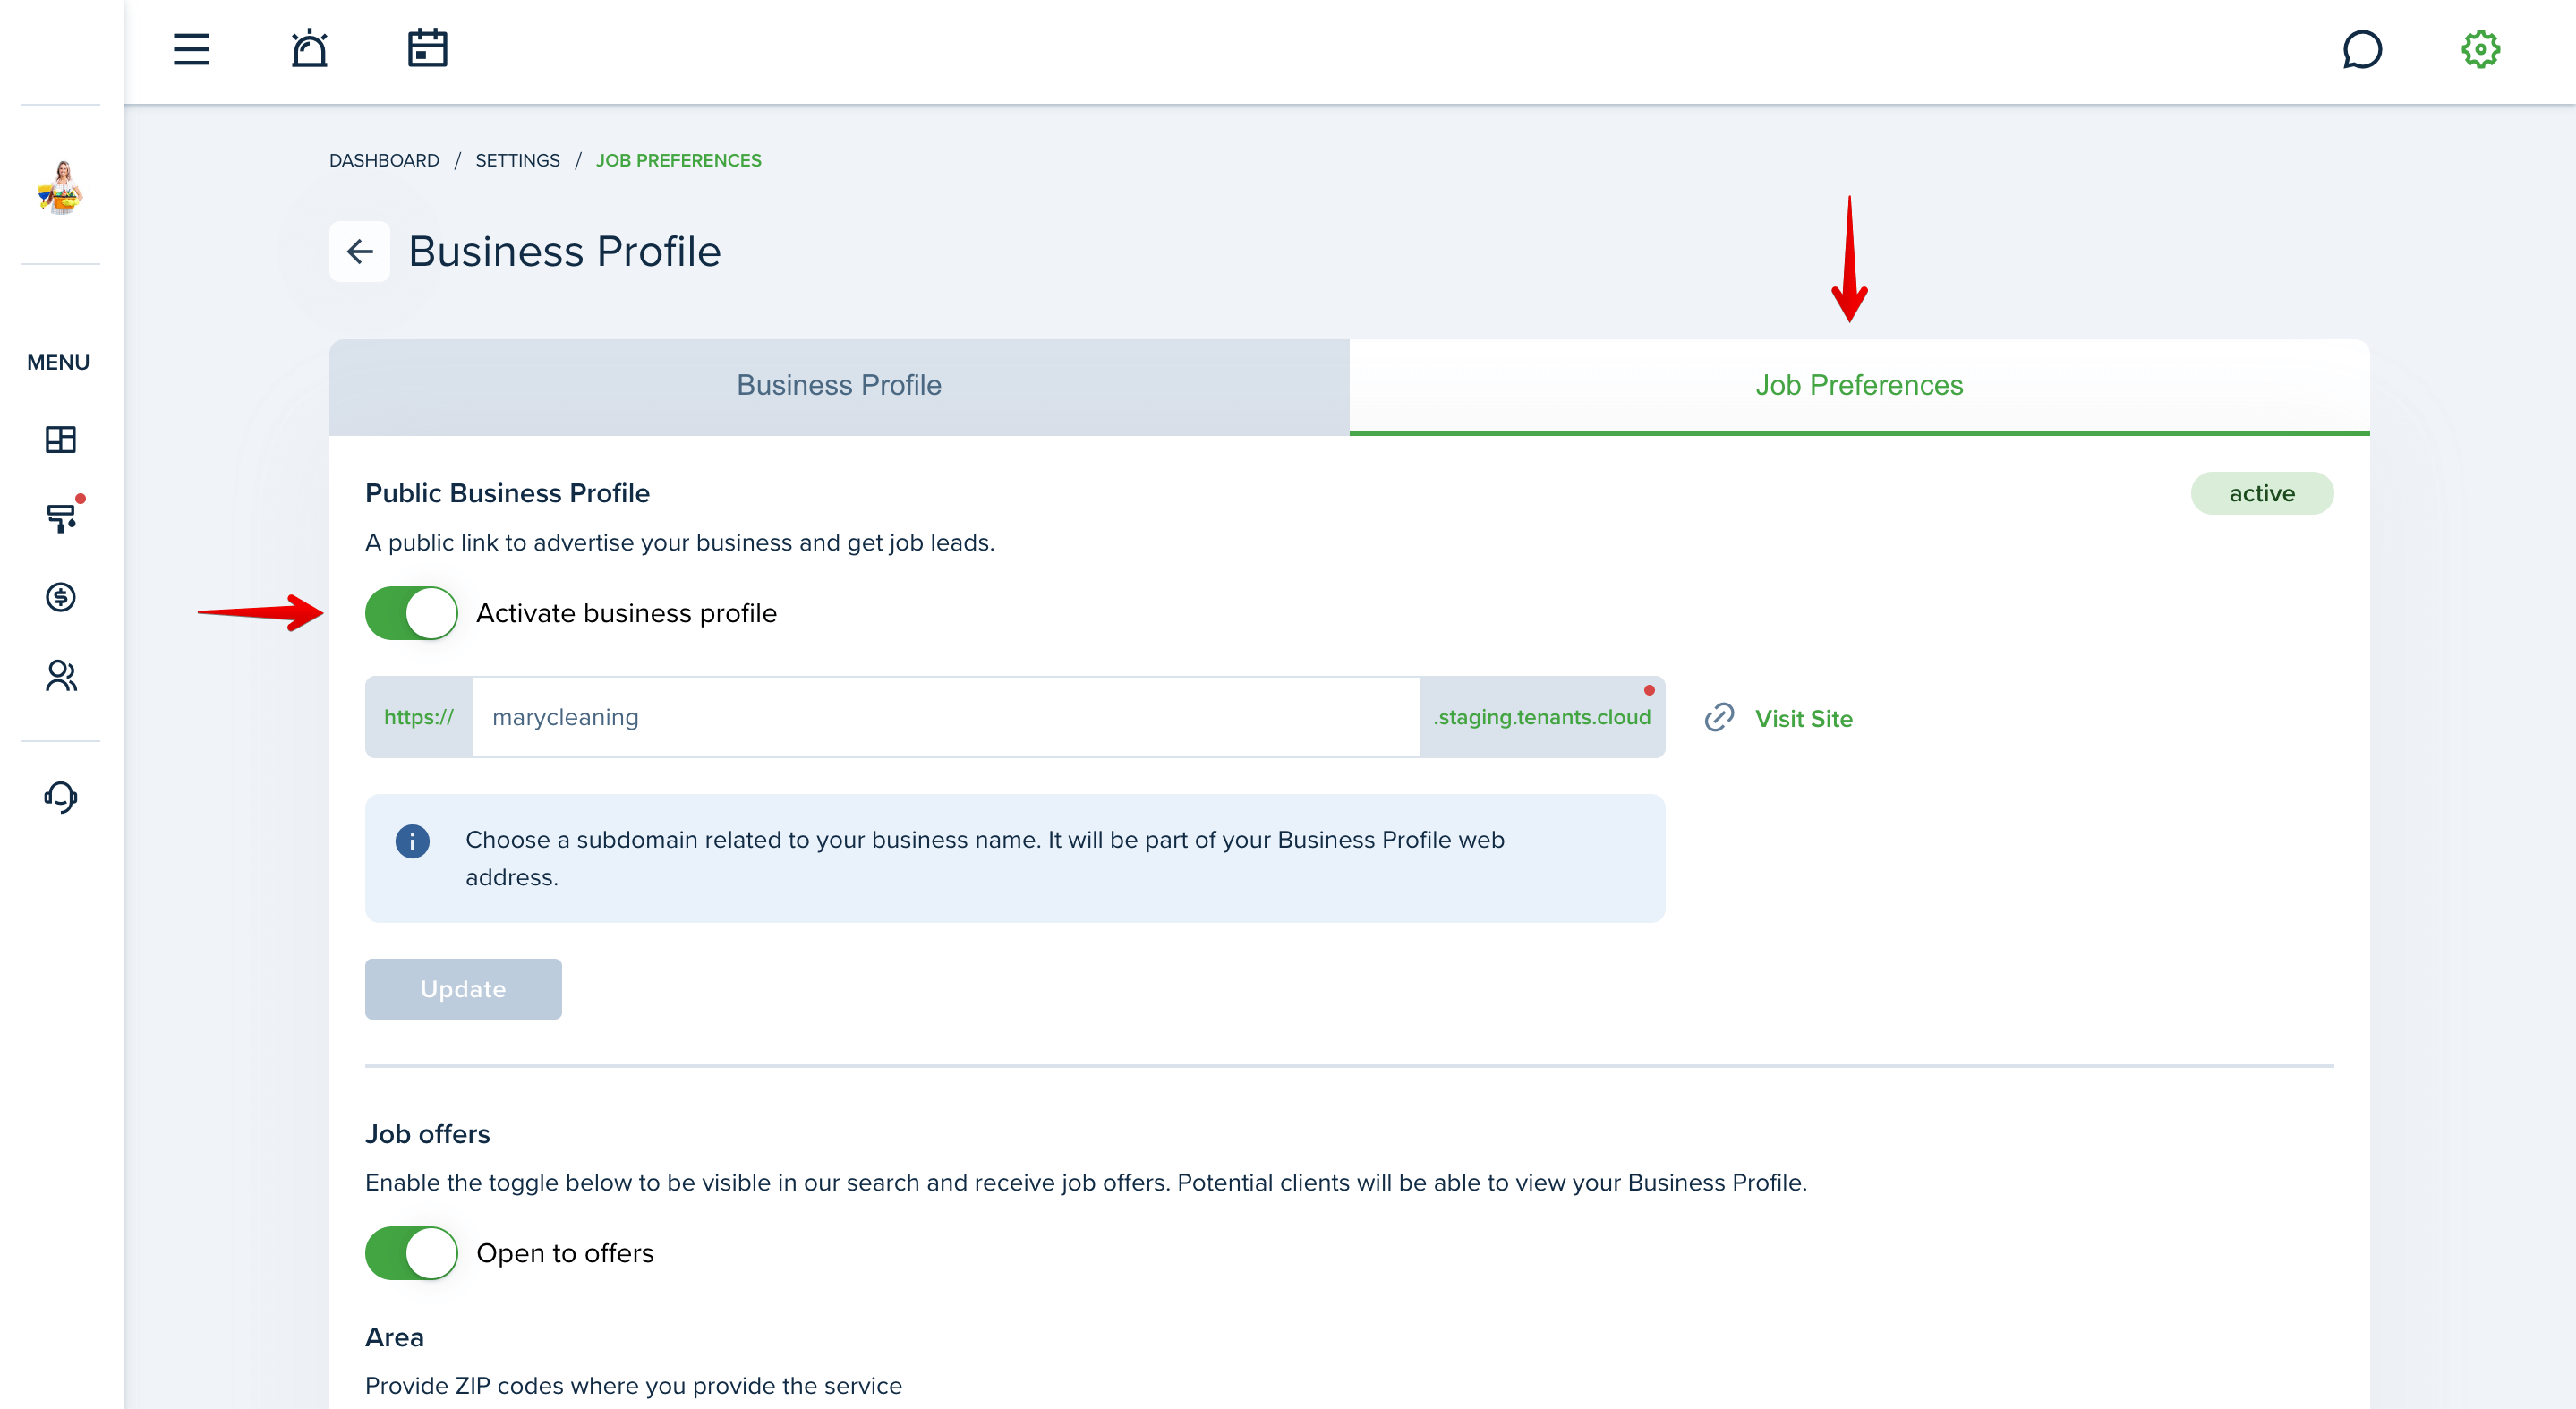
Task: Open the headset support icon
Action: pos(61,797)
